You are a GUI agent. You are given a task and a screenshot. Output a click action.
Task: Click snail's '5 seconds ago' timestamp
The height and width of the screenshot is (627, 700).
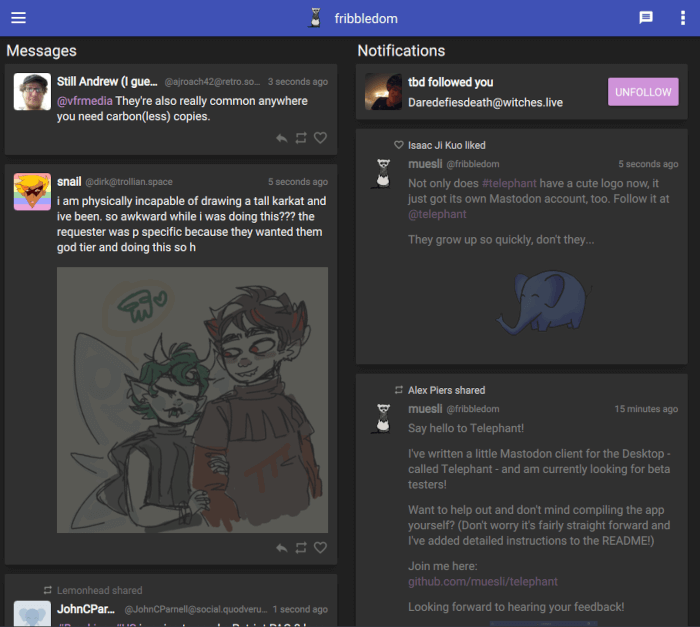[298, 182]
